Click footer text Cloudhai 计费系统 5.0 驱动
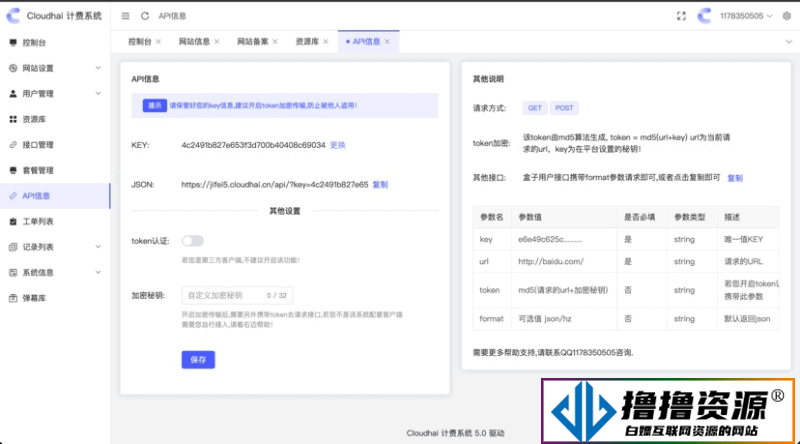The height and width of the screenshot is (444, 800). pyautogui.click(x=455, y=433)
